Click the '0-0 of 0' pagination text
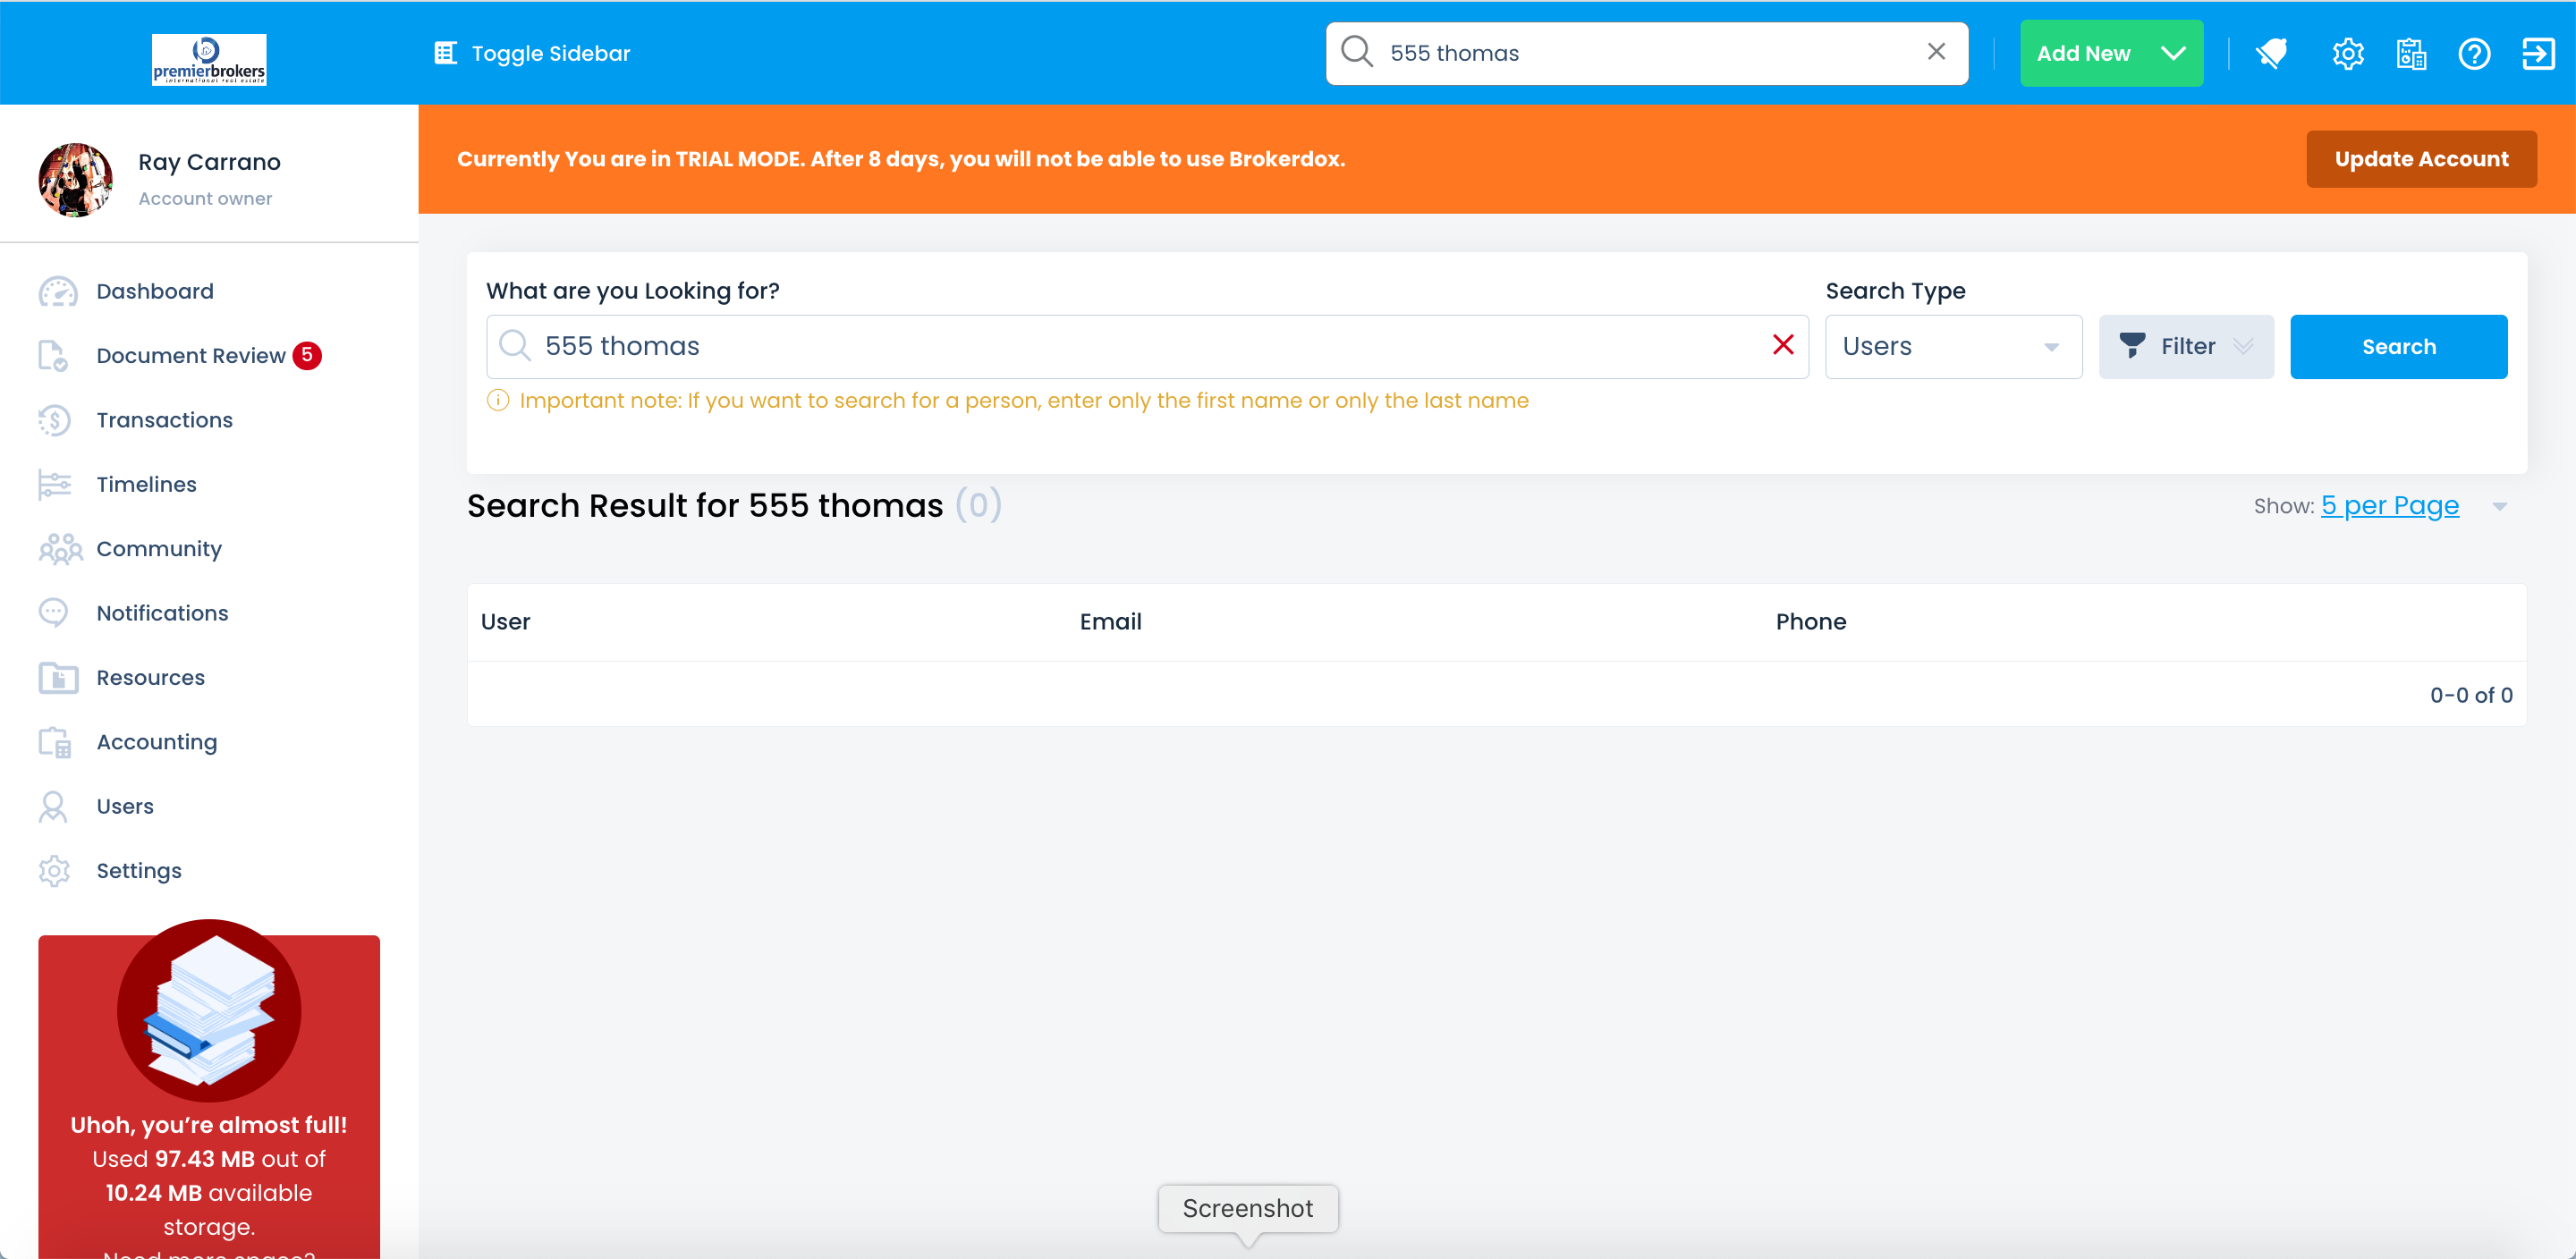The image size is (2576, 1259). (x=2471, y=695)
